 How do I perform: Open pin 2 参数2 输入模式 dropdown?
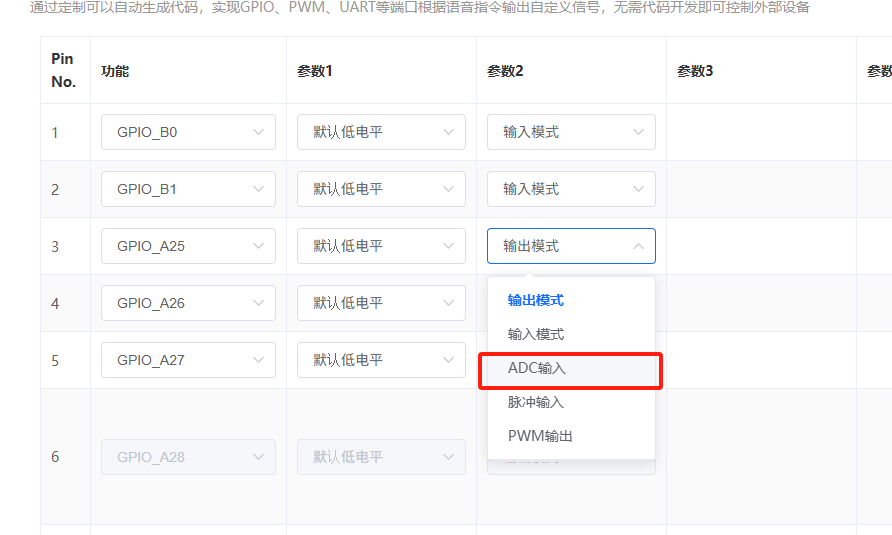click(x=571, y=189)
